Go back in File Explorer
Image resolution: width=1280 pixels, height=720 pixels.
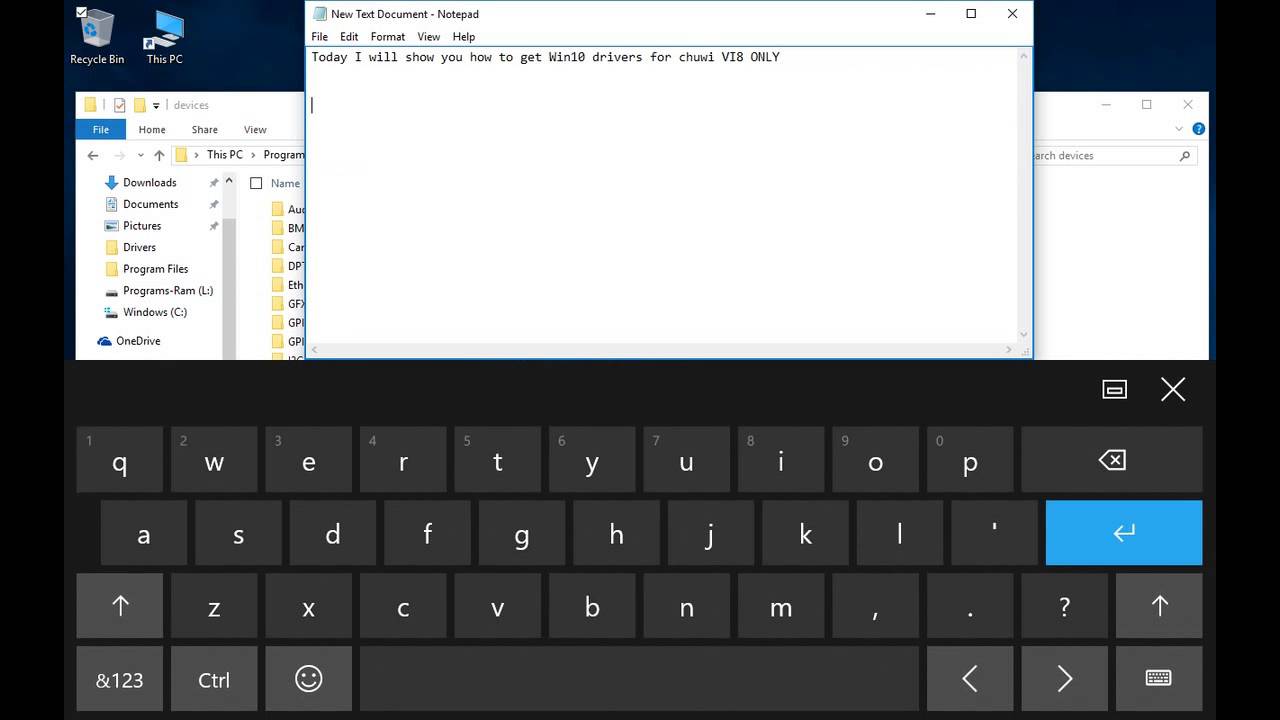[x=93, y=155]
